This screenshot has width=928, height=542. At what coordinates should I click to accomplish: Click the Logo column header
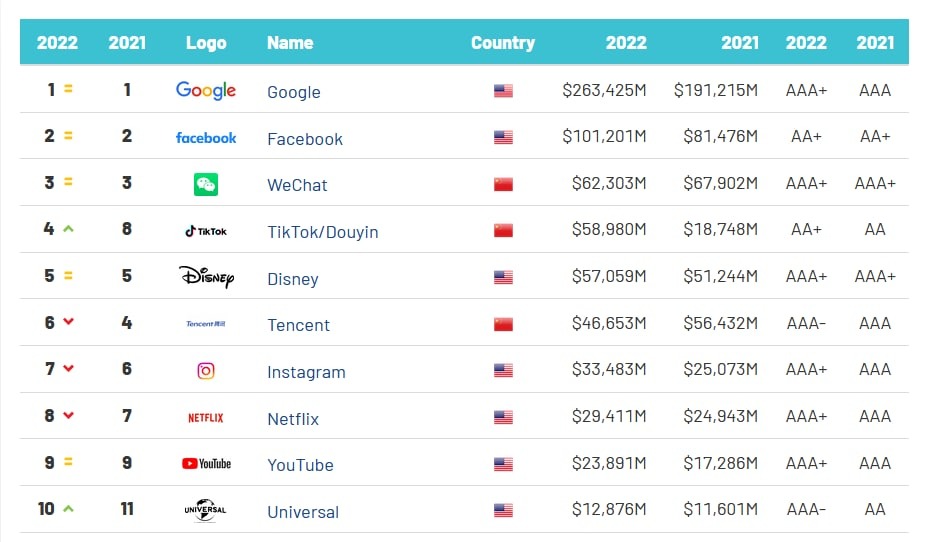(x=206, y=43)
